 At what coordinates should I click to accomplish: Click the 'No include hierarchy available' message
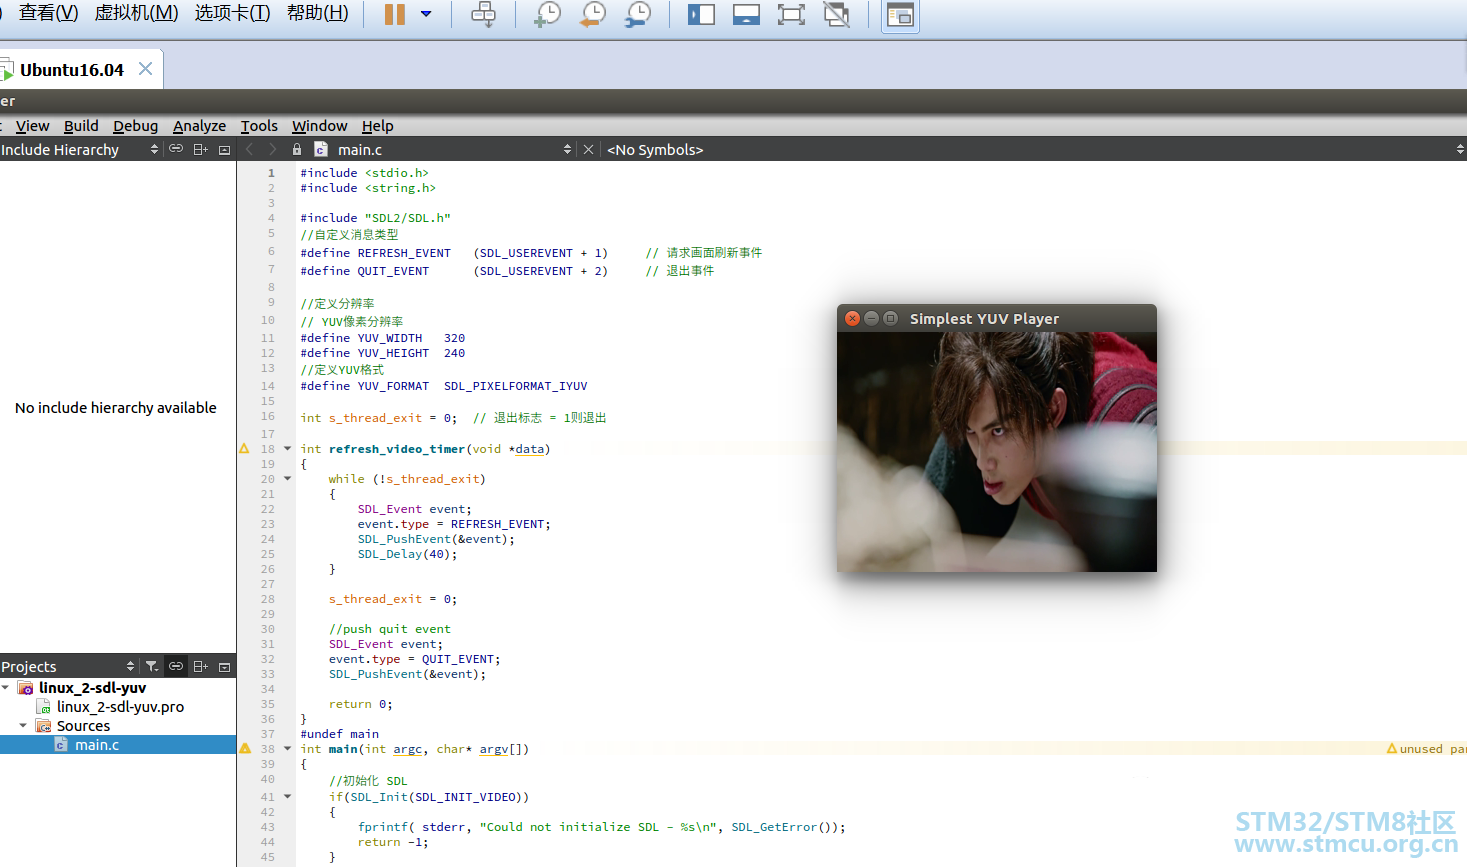point(116,408)
